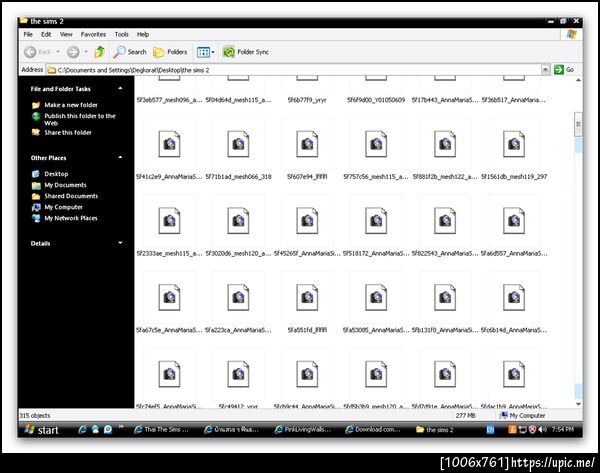This screenshot has height=473, width=600.
Task: Collapse the File and Folder Tasks panel
Action: 120,88
